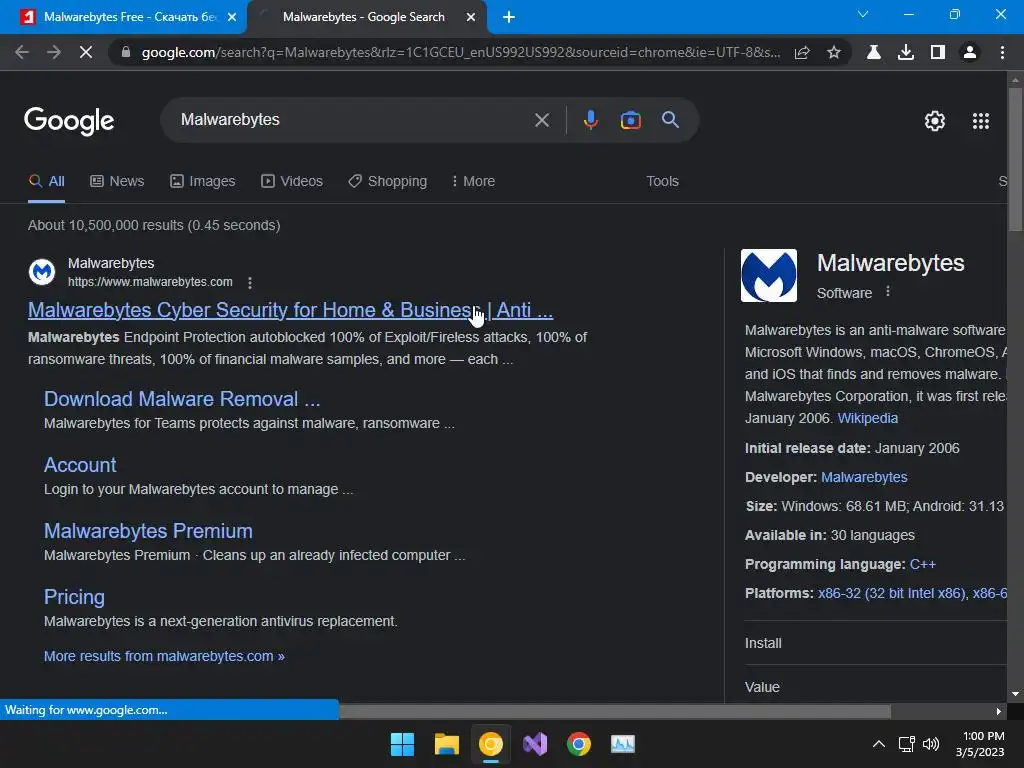Screen dimensions: 1024x768
Task: Switch to the Images results tab
Action: point(202,181)
